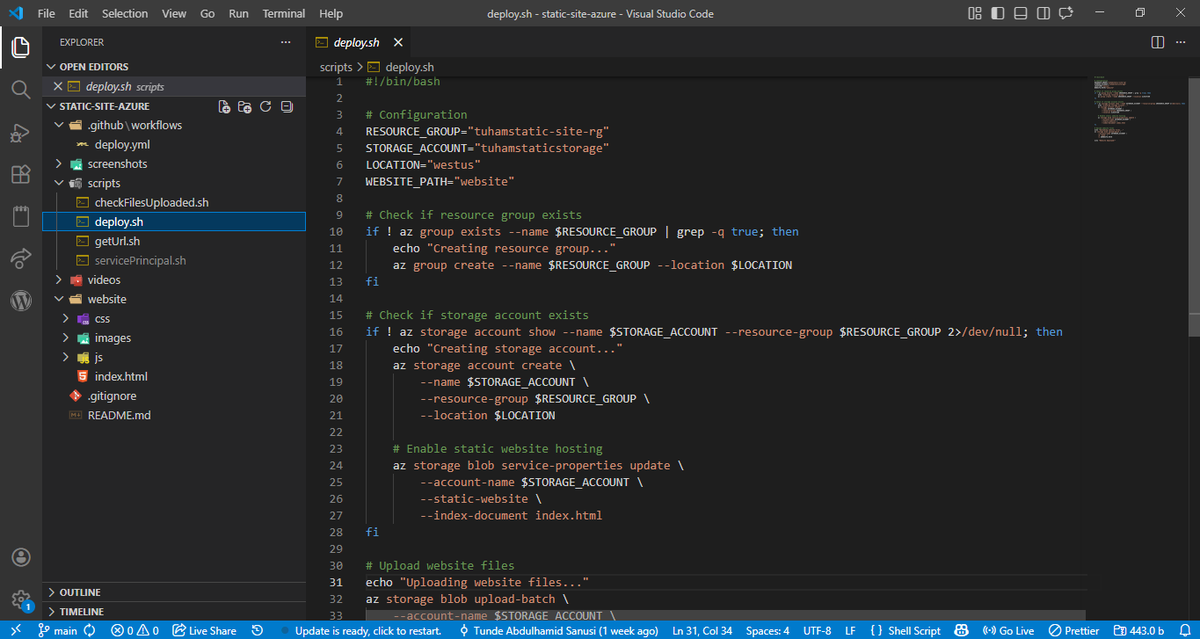Open the Run and Debug view
Viewport: 1200px width, 639px height.
click(20, 133)
